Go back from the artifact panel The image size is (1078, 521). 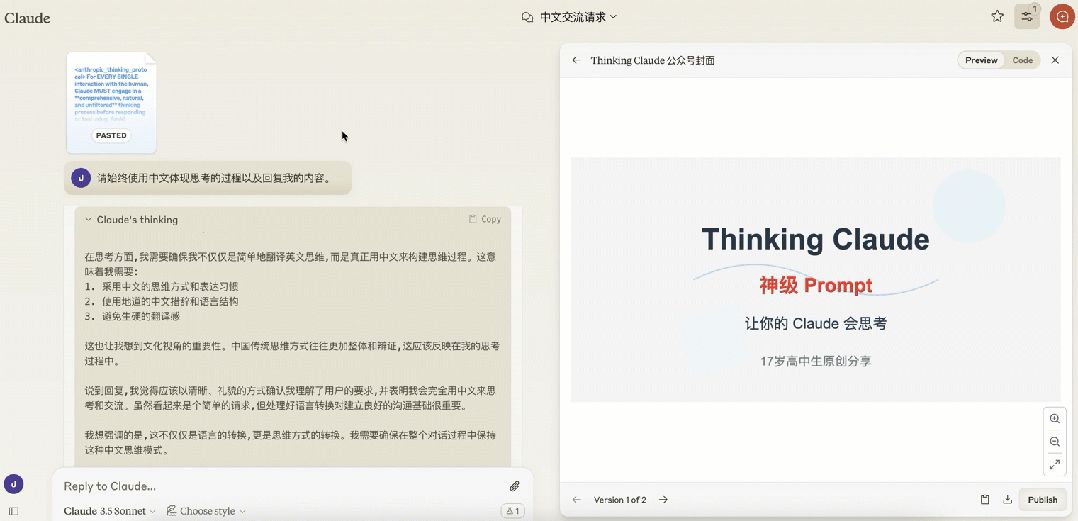coord(576,60)
